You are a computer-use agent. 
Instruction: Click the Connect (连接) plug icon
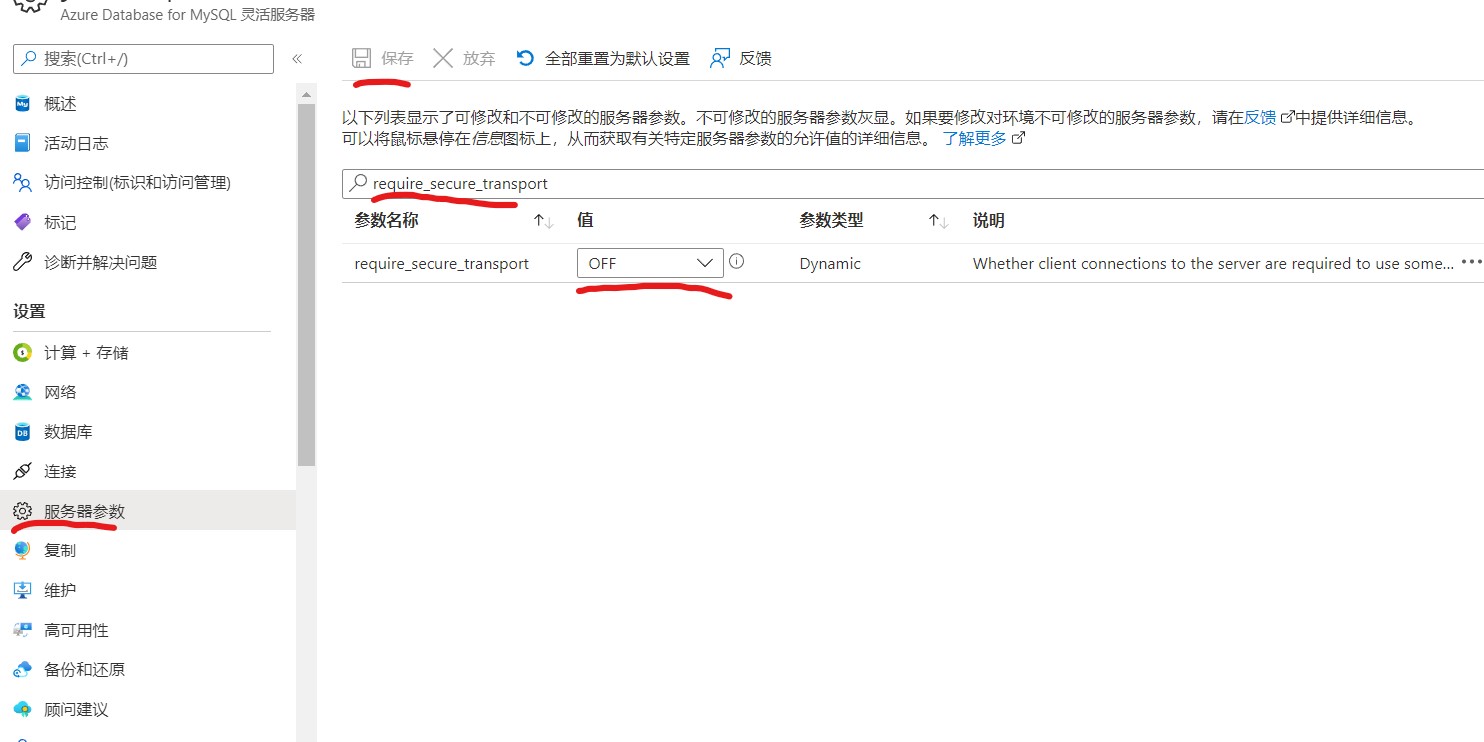pyautogui.click(x=22, y=471)
